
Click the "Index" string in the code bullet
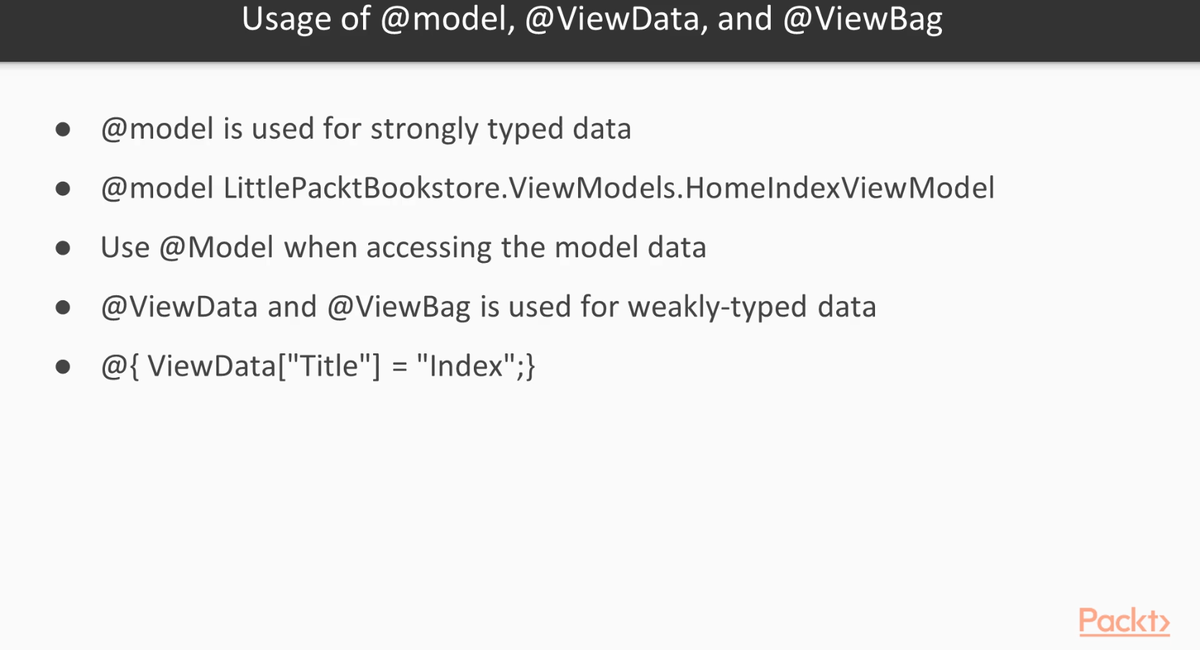464,366
